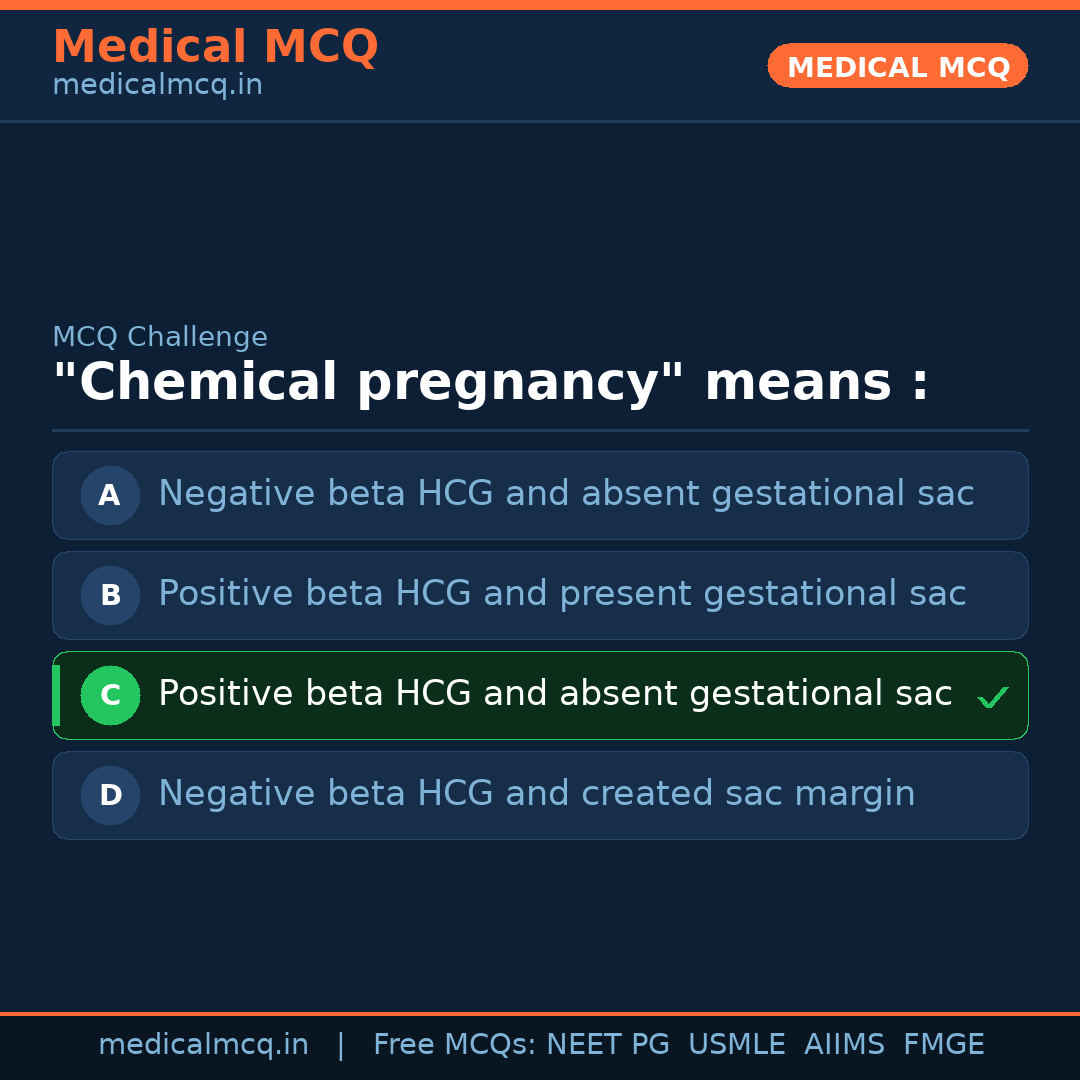Click the "Chemical pregnancy" question heading
This screenshot has height=1080, width=1080.
click(490, 383)
